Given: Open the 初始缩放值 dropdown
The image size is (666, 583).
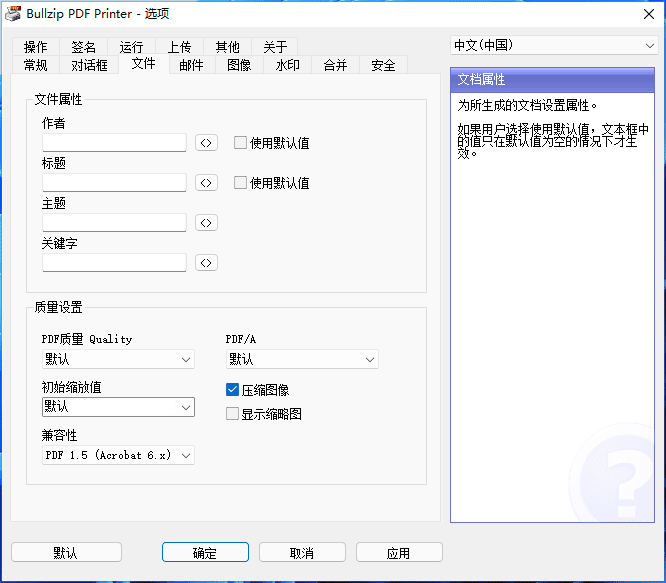Looking at the screenshot, I should [x=118, y=407].
